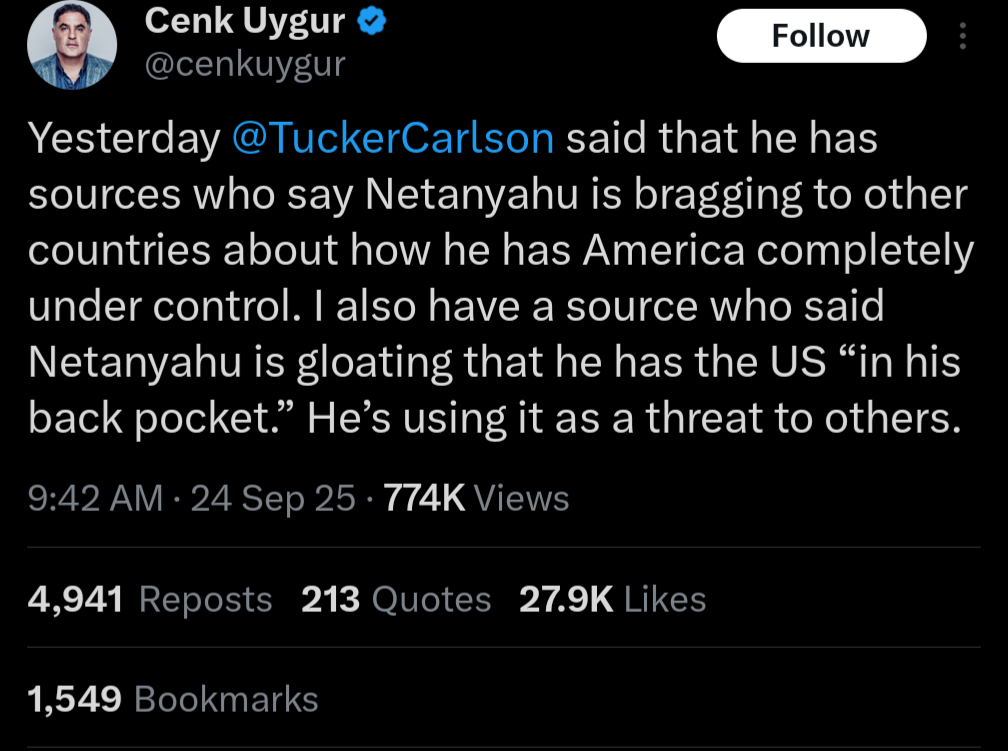Click the Likes label beside 27.9K
1008x751 pixels.
[665, 599]
